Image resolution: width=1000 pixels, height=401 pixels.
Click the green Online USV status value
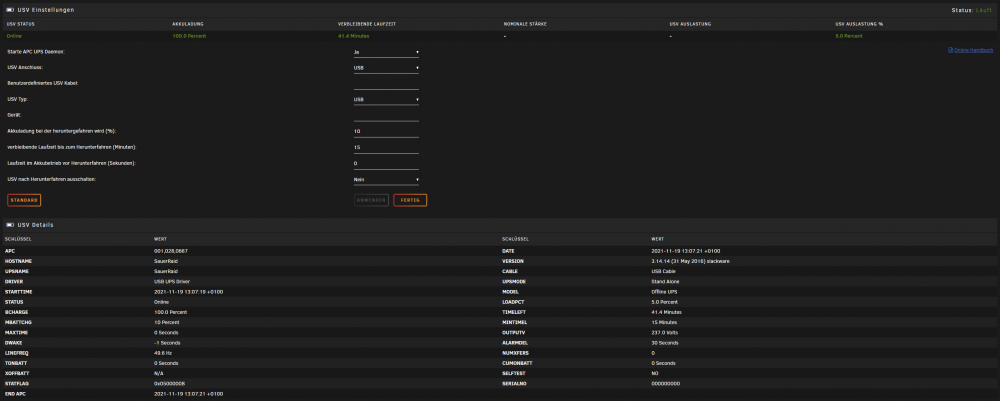(x=14, y=36)
